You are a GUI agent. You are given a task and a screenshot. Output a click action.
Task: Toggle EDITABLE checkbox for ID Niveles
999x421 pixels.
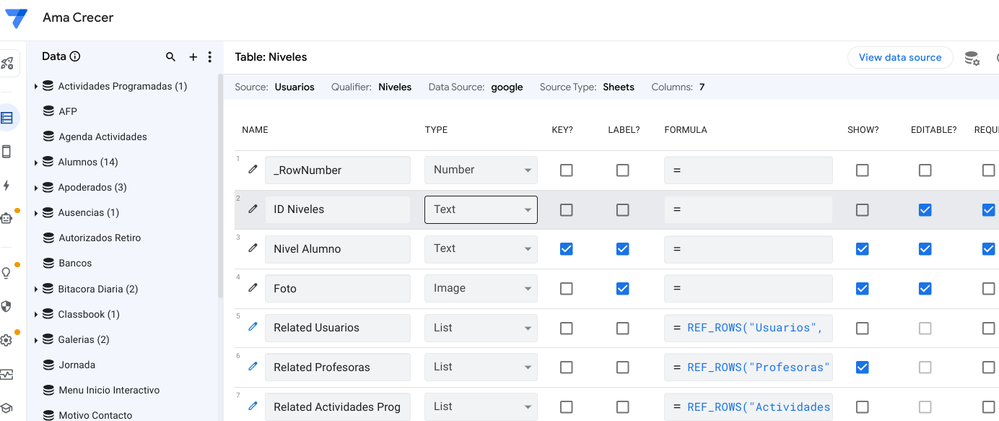coord(925,210)
